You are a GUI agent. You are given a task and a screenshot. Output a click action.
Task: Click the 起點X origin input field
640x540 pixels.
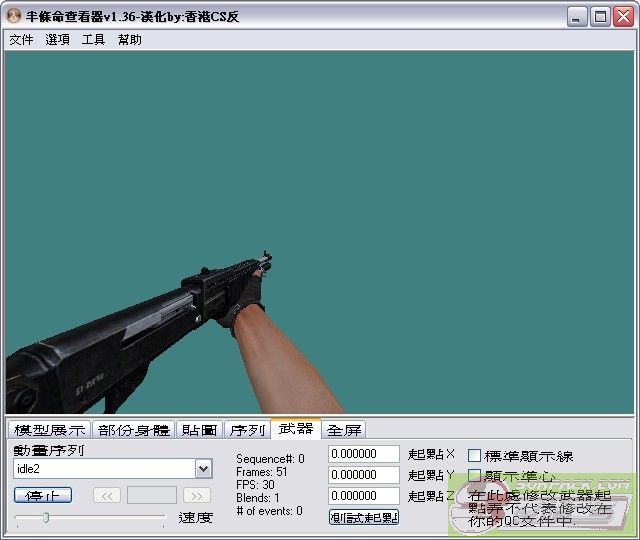tap(364, 455)
